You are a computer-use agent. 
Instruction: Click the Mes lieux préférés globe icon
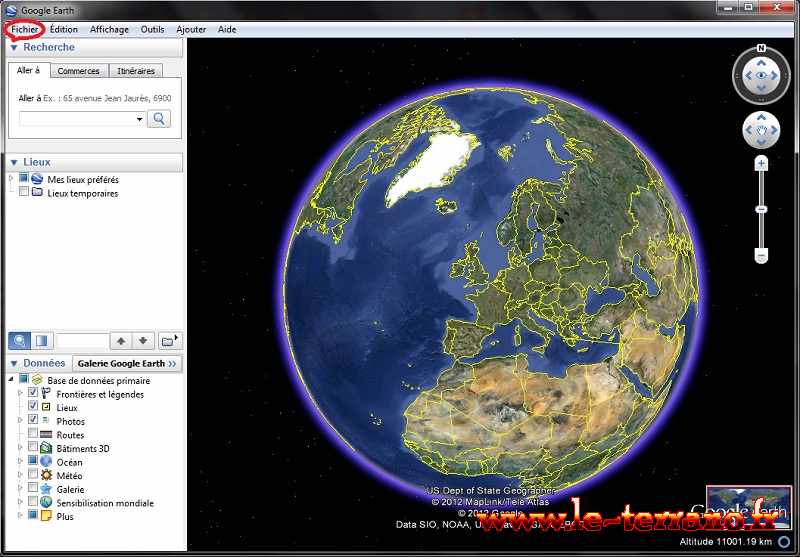pos(37,179)
